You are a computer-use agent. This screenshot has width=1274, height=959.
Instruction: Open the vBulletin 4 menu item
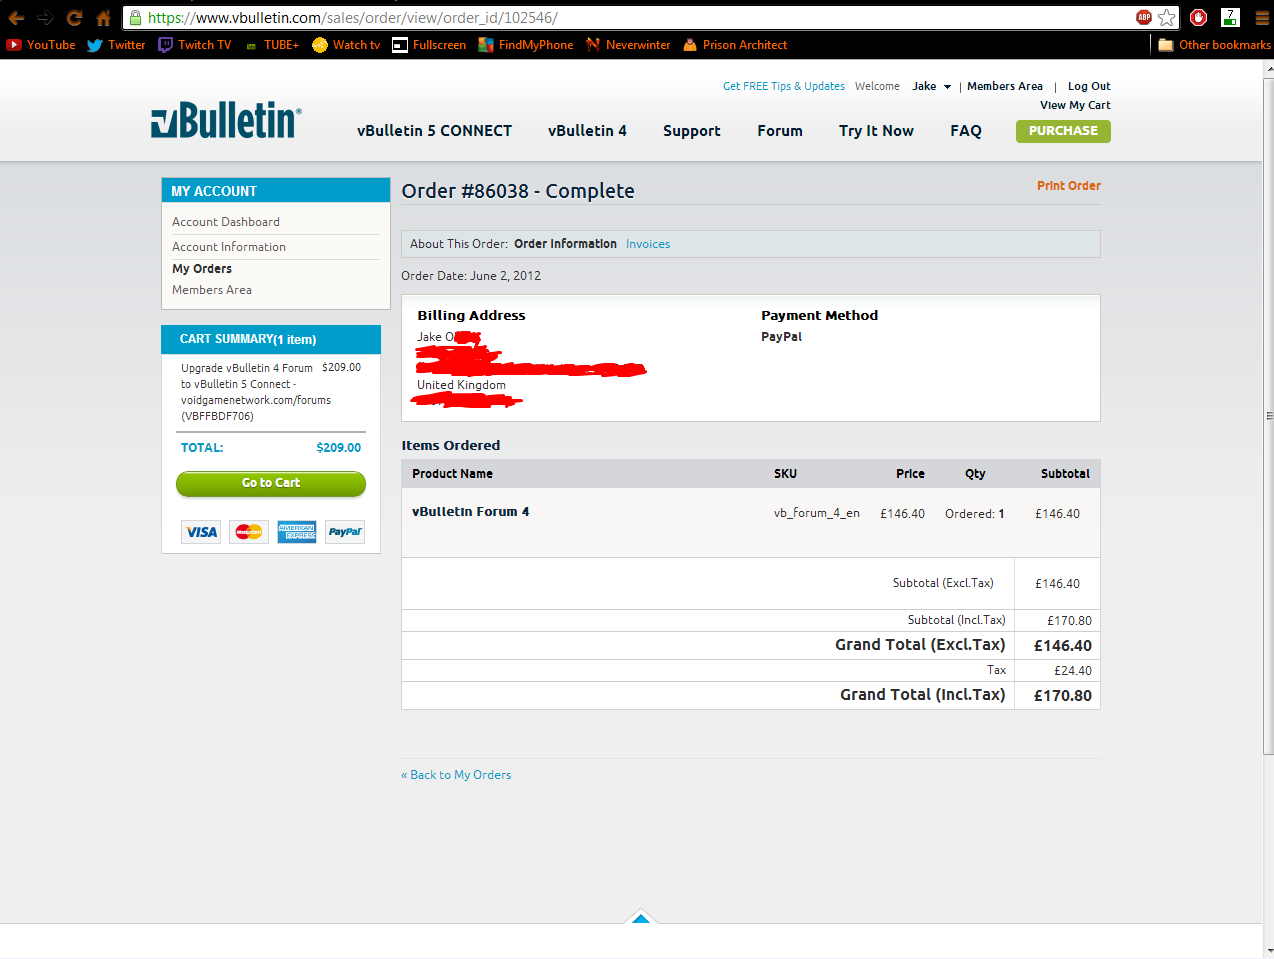(587, 131)
